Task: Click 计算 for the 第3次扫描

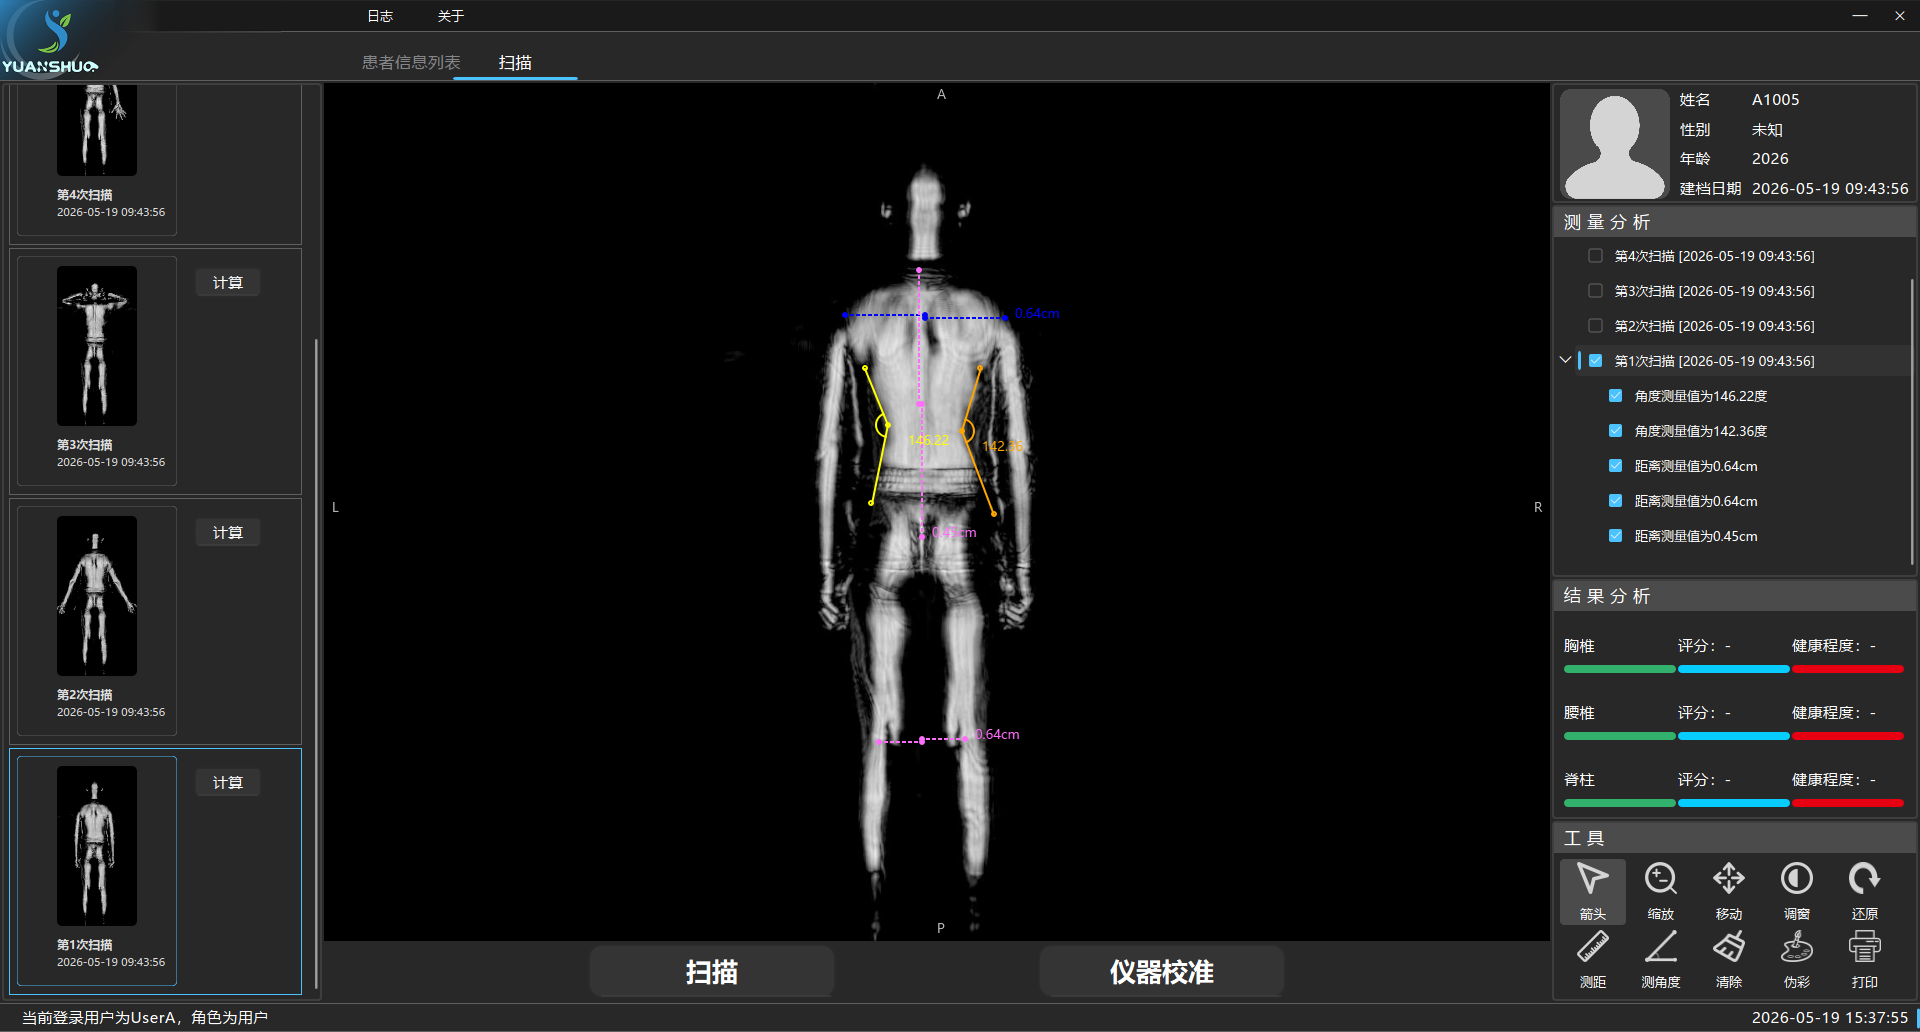Action: [x=228, y=283]
